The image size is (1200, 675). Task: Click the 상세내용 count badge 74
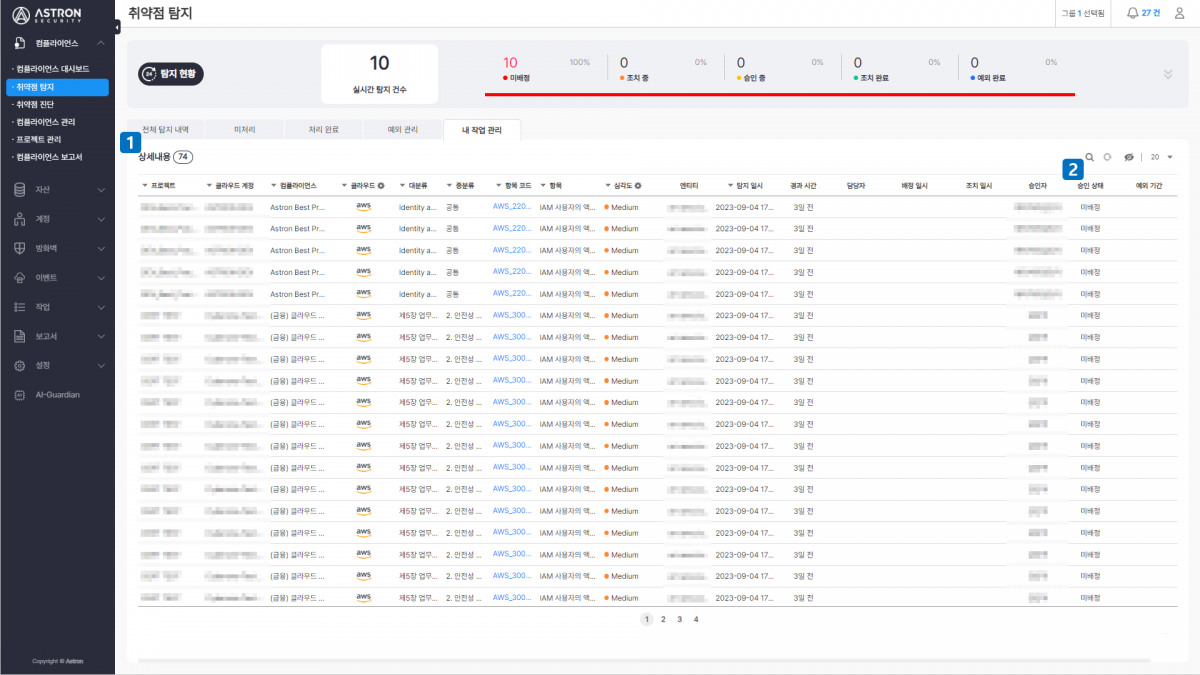pyautogui.click(x=184, y=157)
